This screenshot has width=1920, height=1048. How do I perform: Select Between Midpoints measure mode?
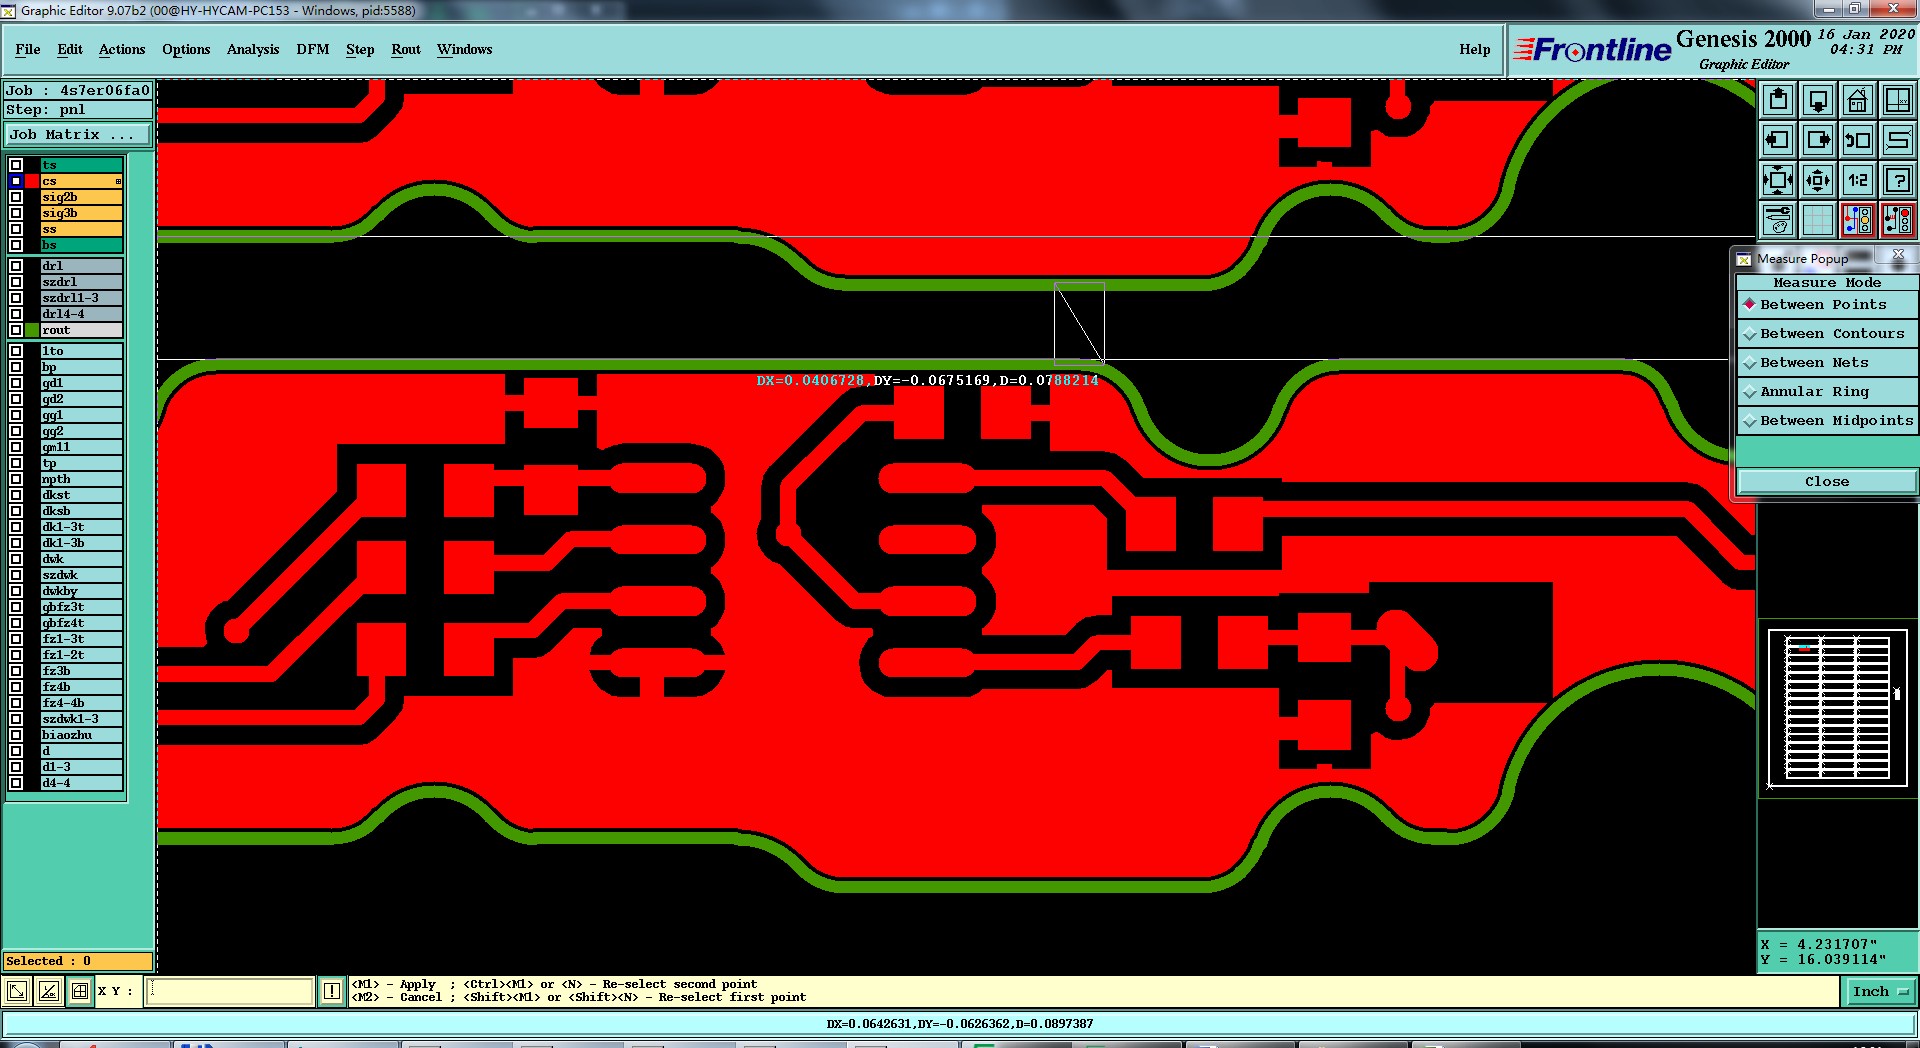(1827, 421)
